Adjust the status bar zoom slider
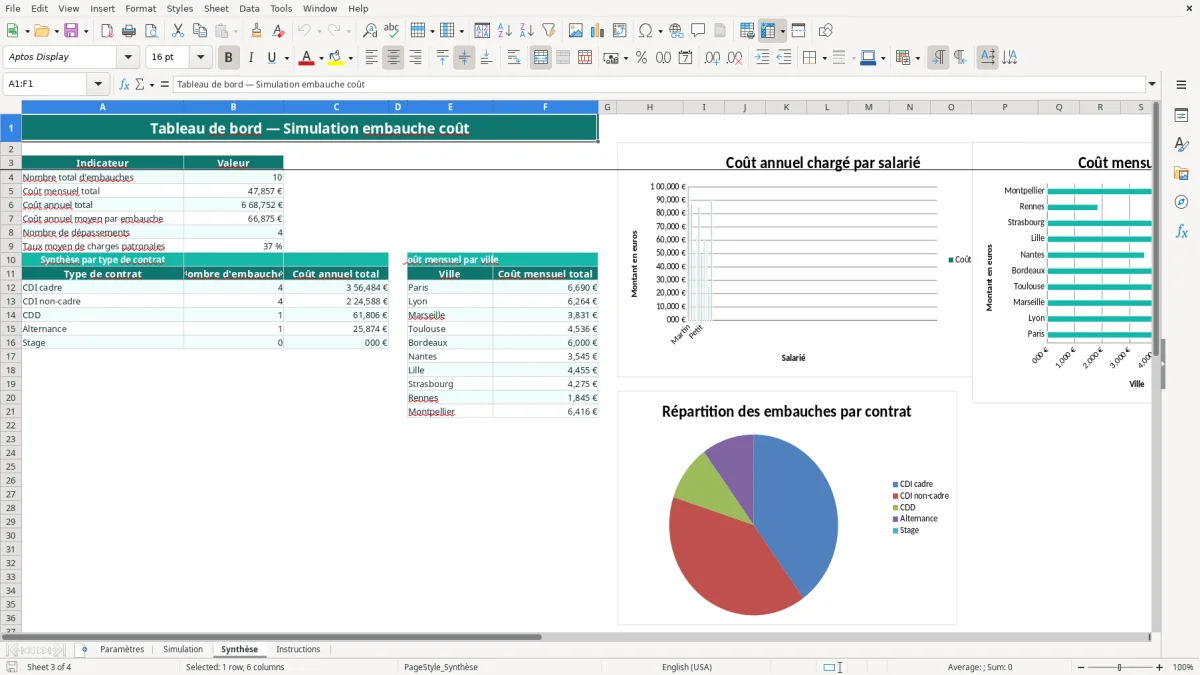The height and width of the screenshot is (675, 1200). click(x=1120, y=667)
